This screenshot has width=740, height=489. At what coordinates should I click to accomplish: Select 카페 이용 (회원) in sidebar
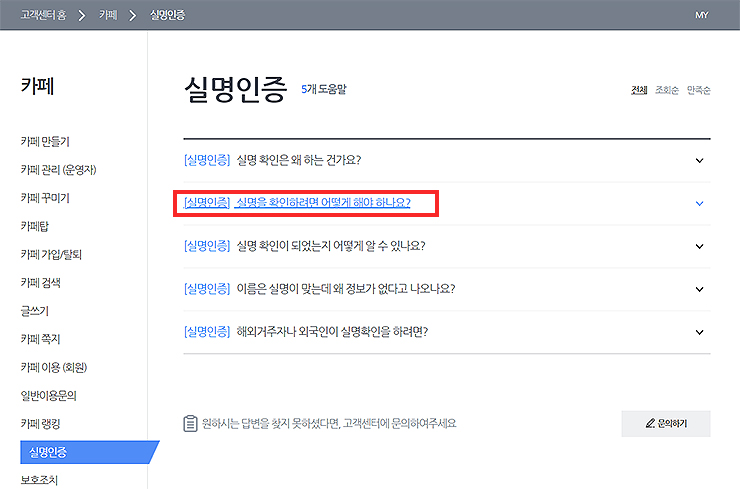click(x=54, y=368)
